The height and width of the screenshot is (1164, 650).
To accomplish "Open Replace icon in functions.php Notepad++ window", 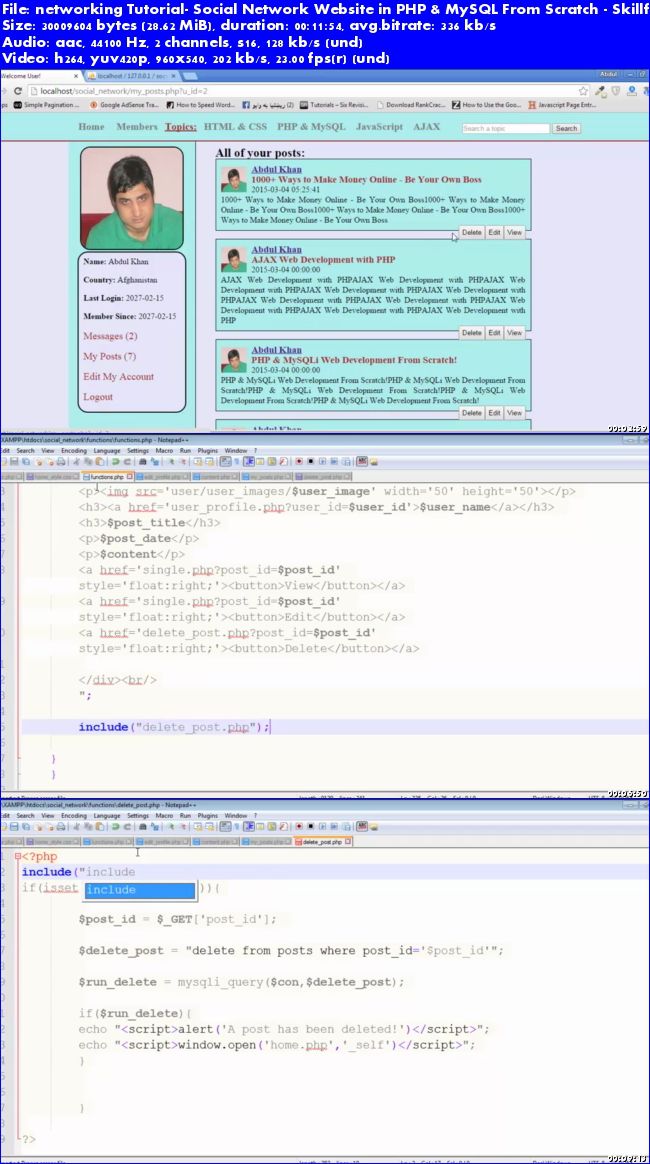I will coord(154,461).
